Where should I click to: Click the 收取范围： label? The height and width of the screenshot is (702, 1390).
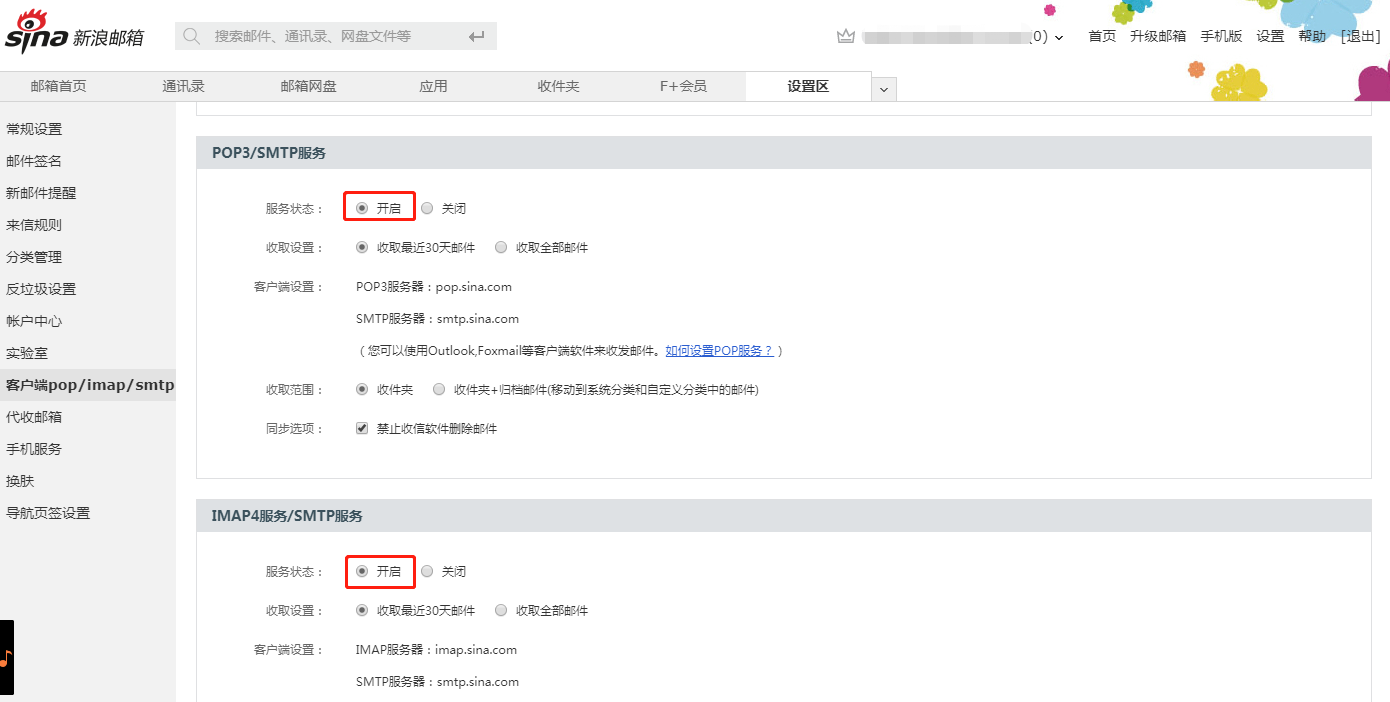295,389
